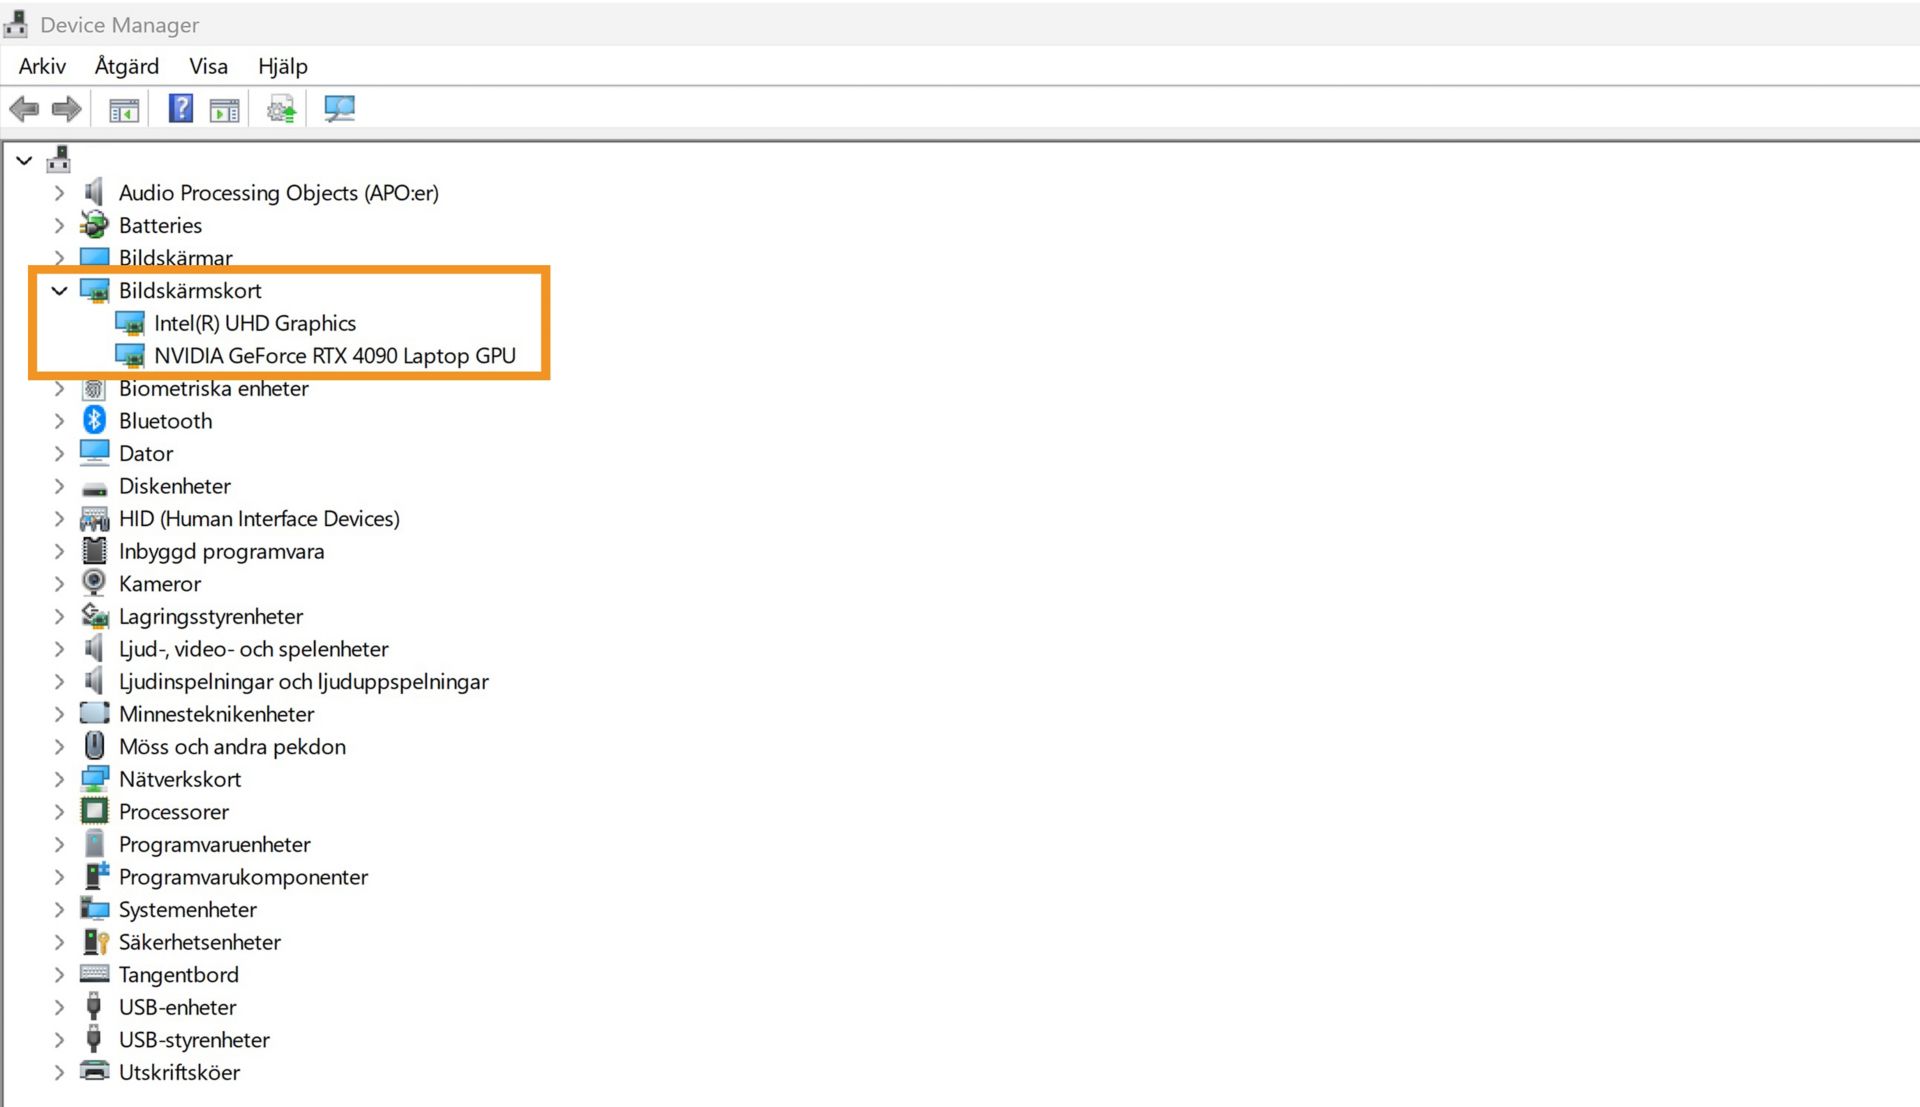The width and height of the screenshot is (1920, 1107).
Task: Click Show/Hide Console Tree toolbar icon
Action: [x=124, y=110]
